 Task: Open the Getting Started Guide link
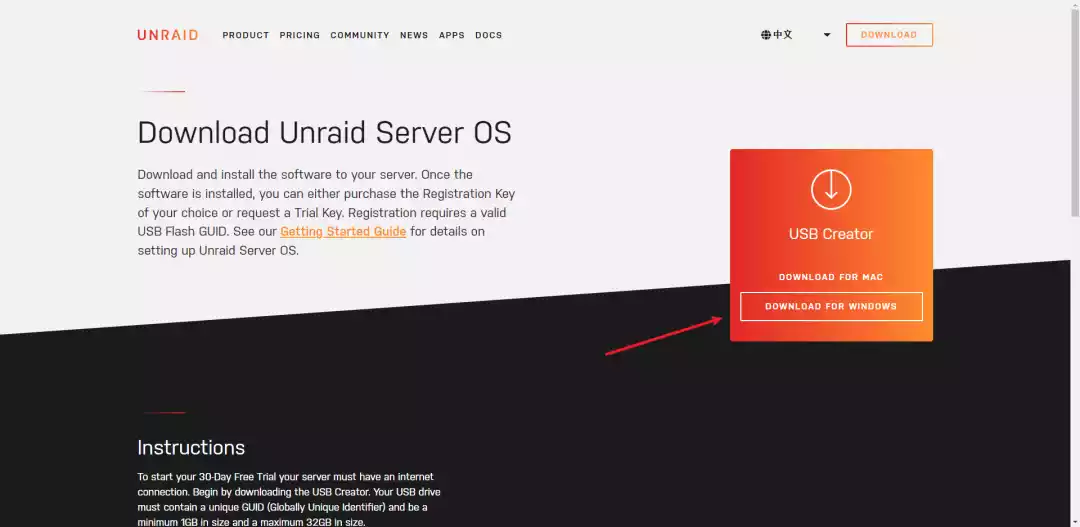[343, 231]
